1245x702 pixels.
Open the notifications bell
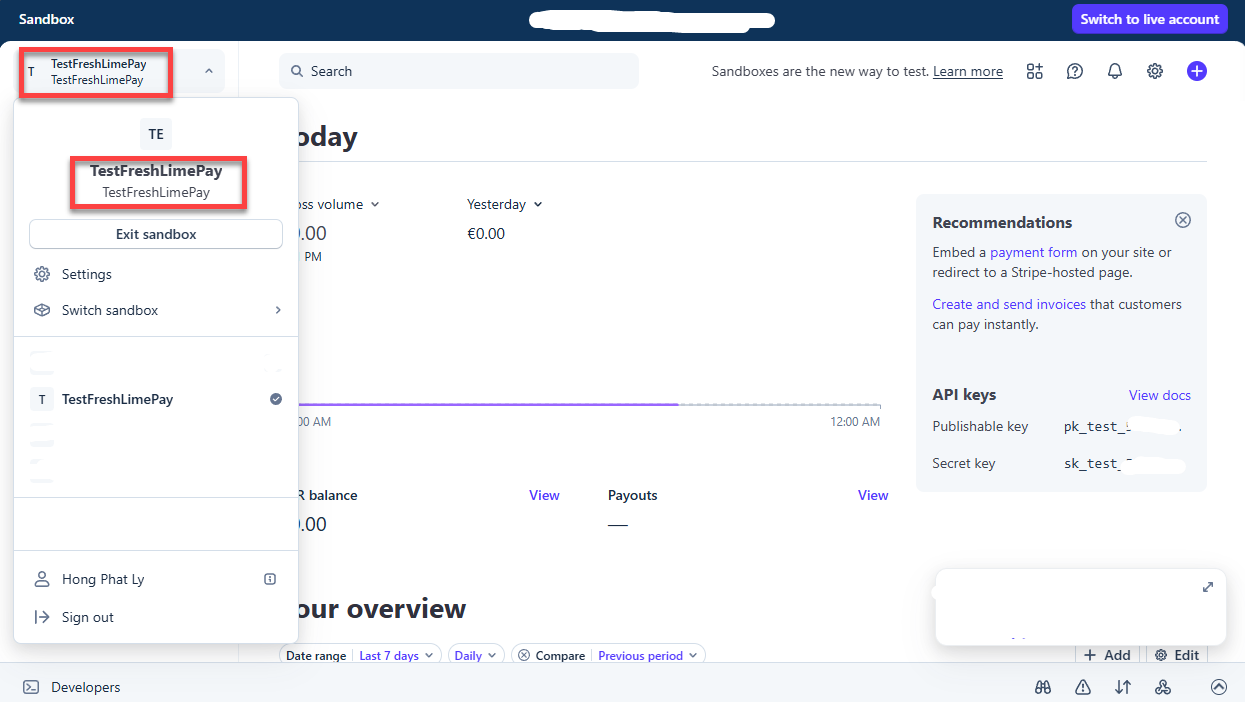tap(1115, 71)
